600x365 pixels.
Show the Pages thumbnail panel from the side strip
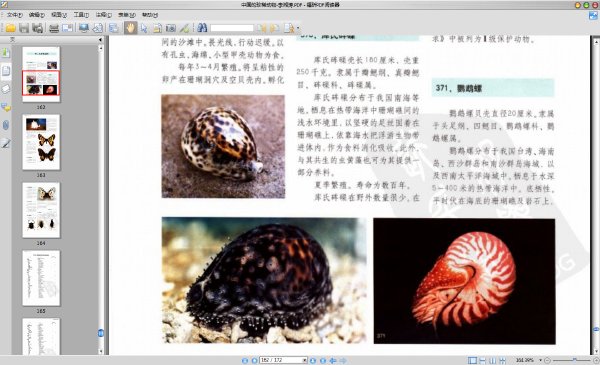tap(6, 71)
